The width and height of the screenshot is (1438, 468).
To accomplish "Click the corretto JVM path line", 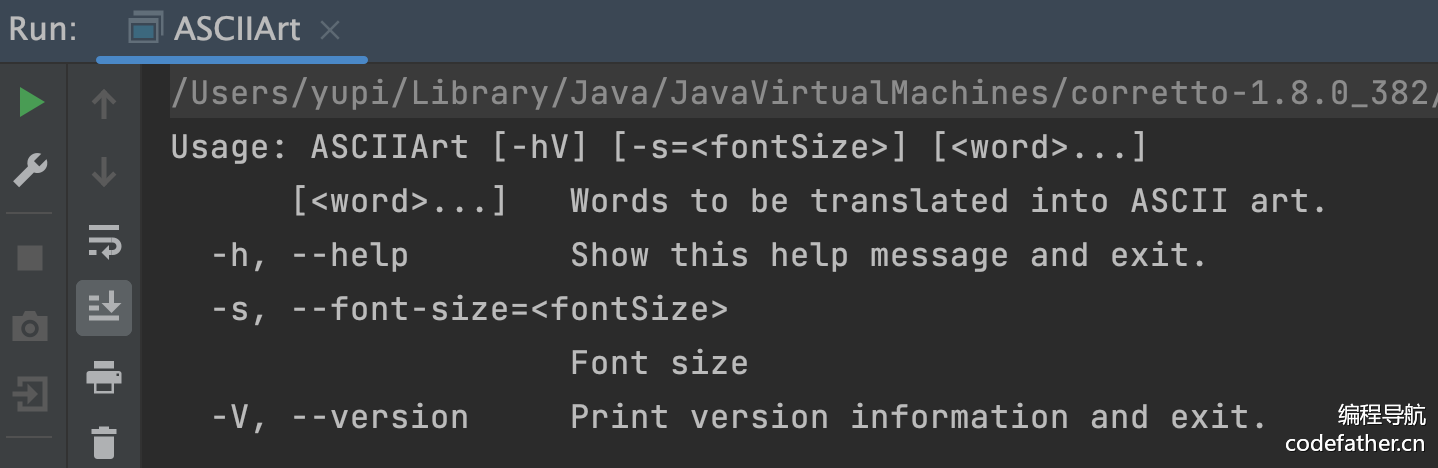I will pyautogui.click(x=800, y=93).
